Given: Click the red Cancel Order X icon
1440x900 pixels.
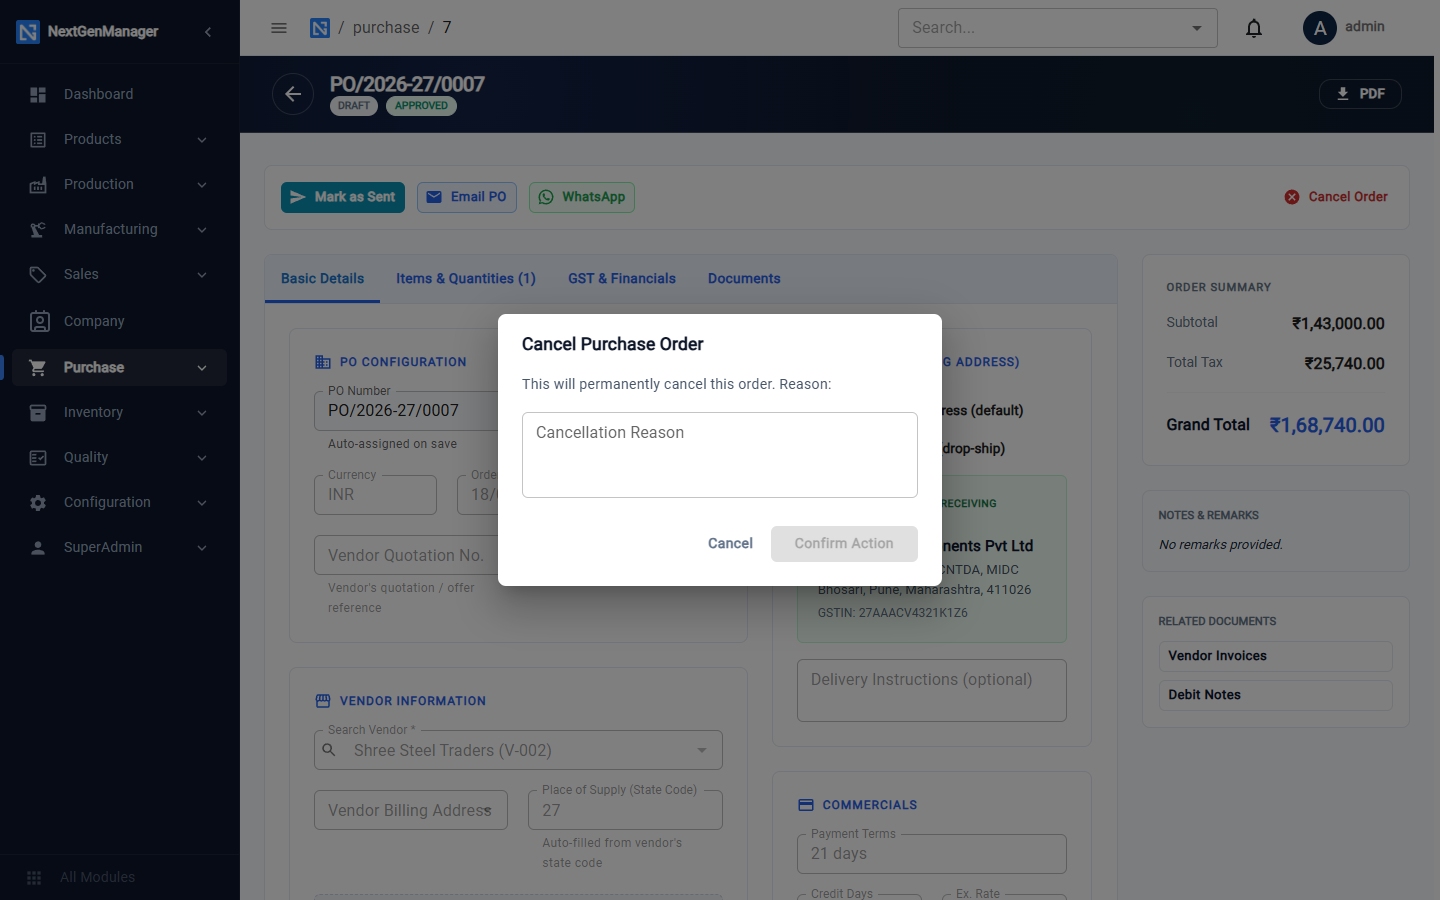Looking at the screenshot, I should (x=1292, y=197).
